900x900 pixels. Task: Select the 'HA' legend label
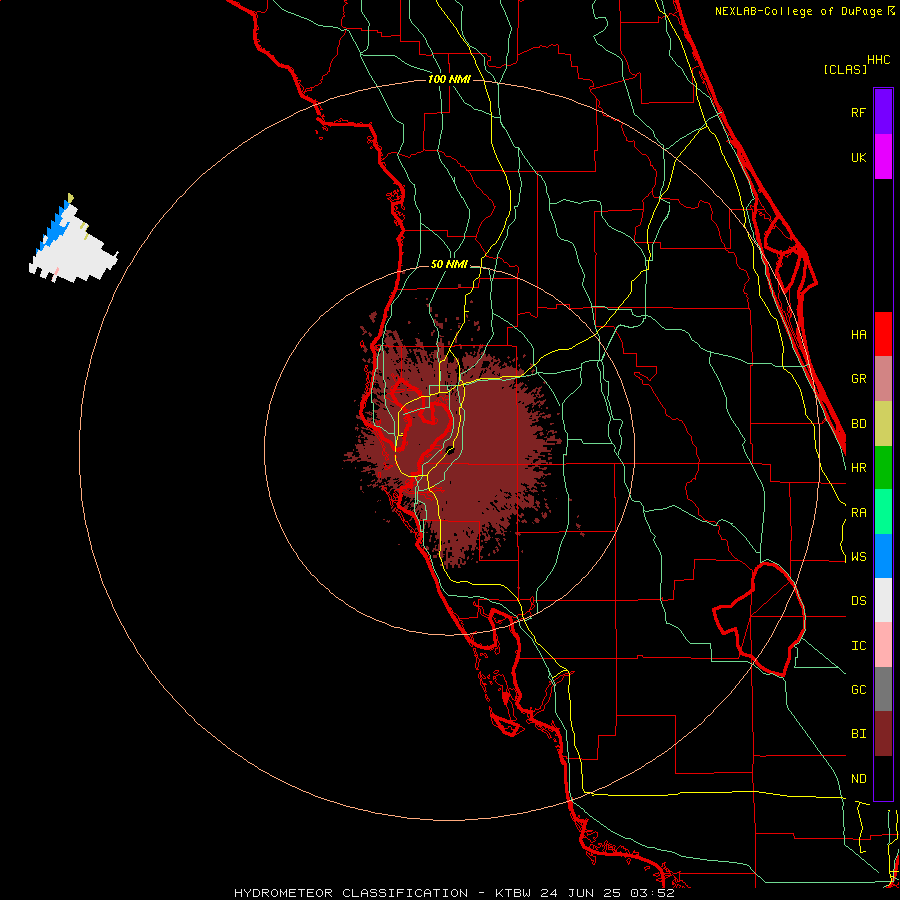pos(859,335)
